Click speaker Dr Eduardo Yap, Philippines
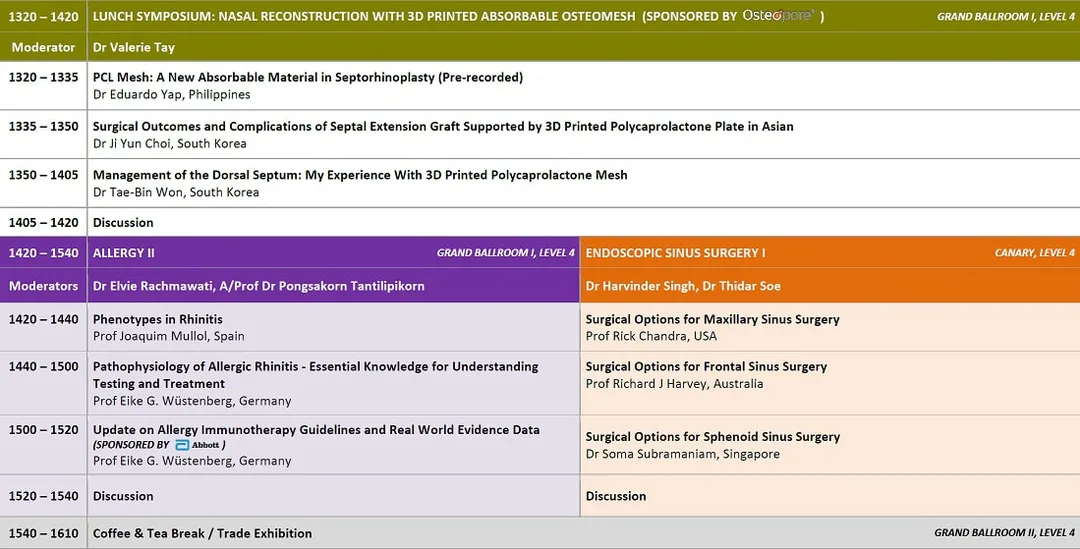The image size is (1080, 549). tap(172, 94)
